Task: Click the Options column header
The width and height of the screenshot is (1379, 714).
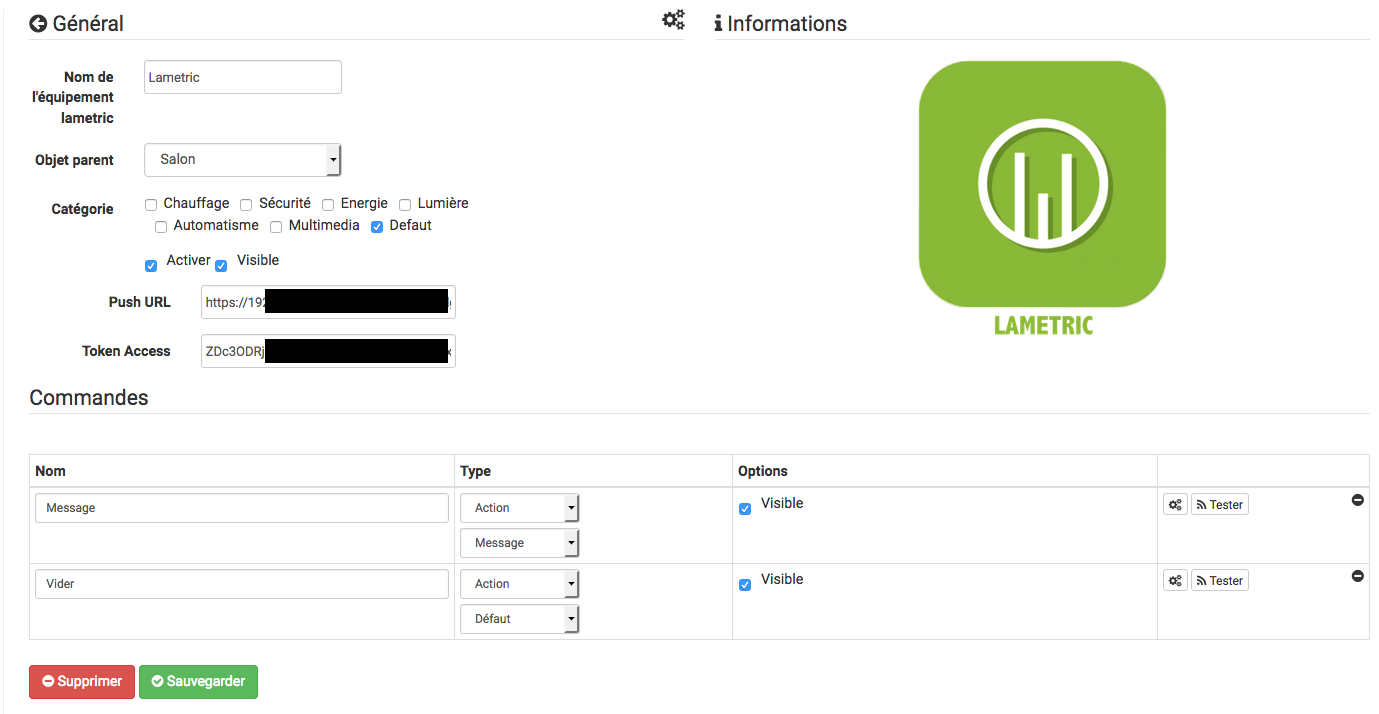Action: [x=763, y=471]
